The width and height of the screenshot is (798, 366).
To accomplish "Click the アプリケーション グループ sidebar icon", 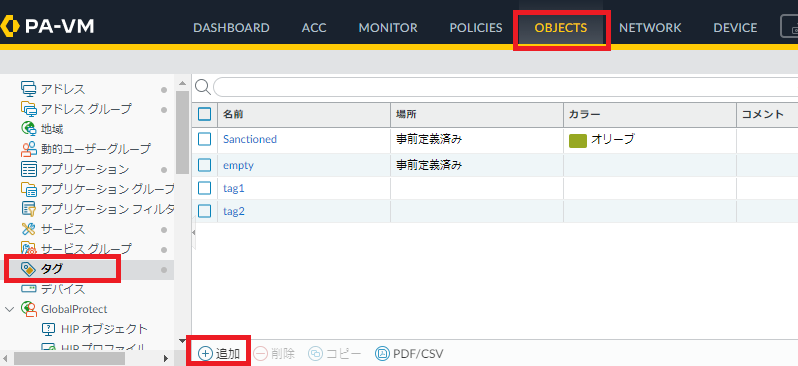I will pos(29,189).
